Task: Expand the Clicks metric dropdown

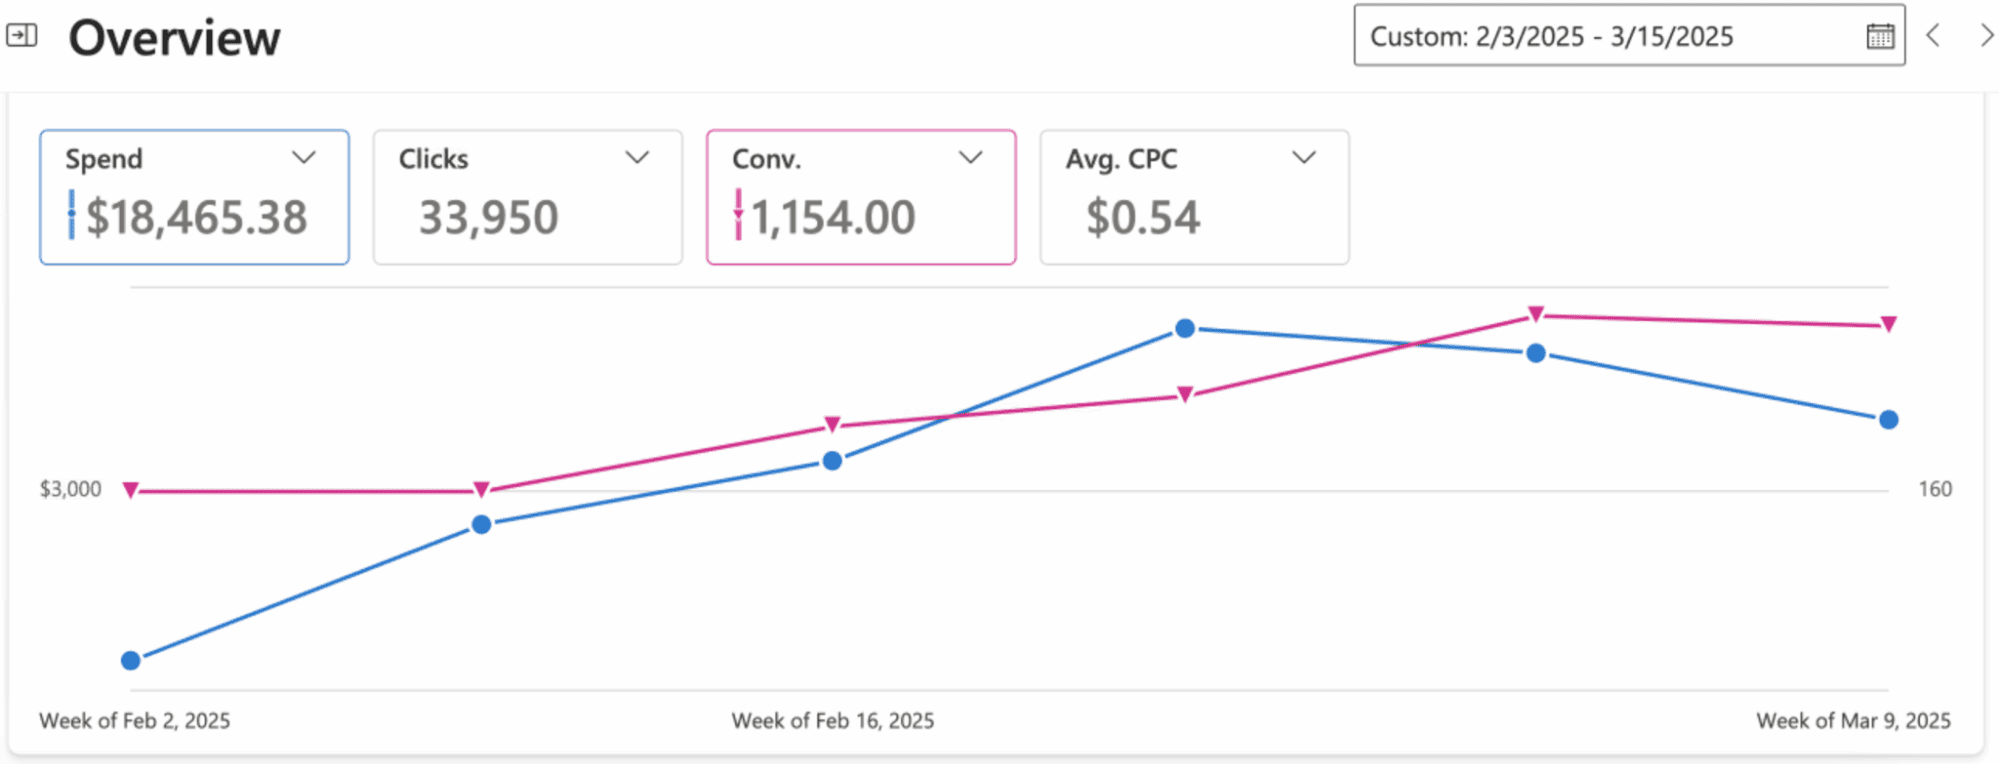Action: tap(637, 158)
